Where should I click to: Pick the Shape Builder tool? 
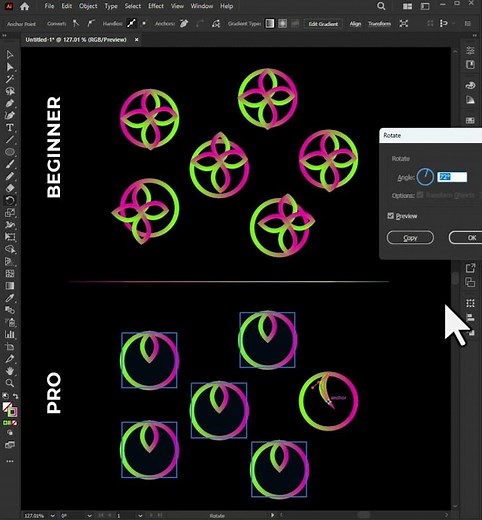pyautogui.click(x=10, y=249)
